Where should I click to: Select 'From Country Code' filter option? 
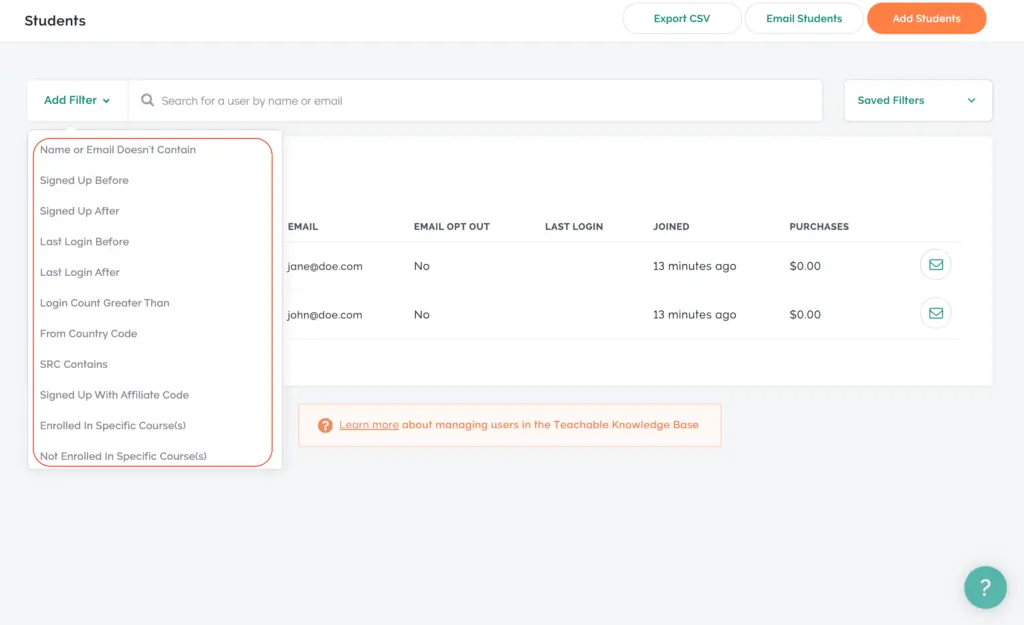click(x=89, y=334)
